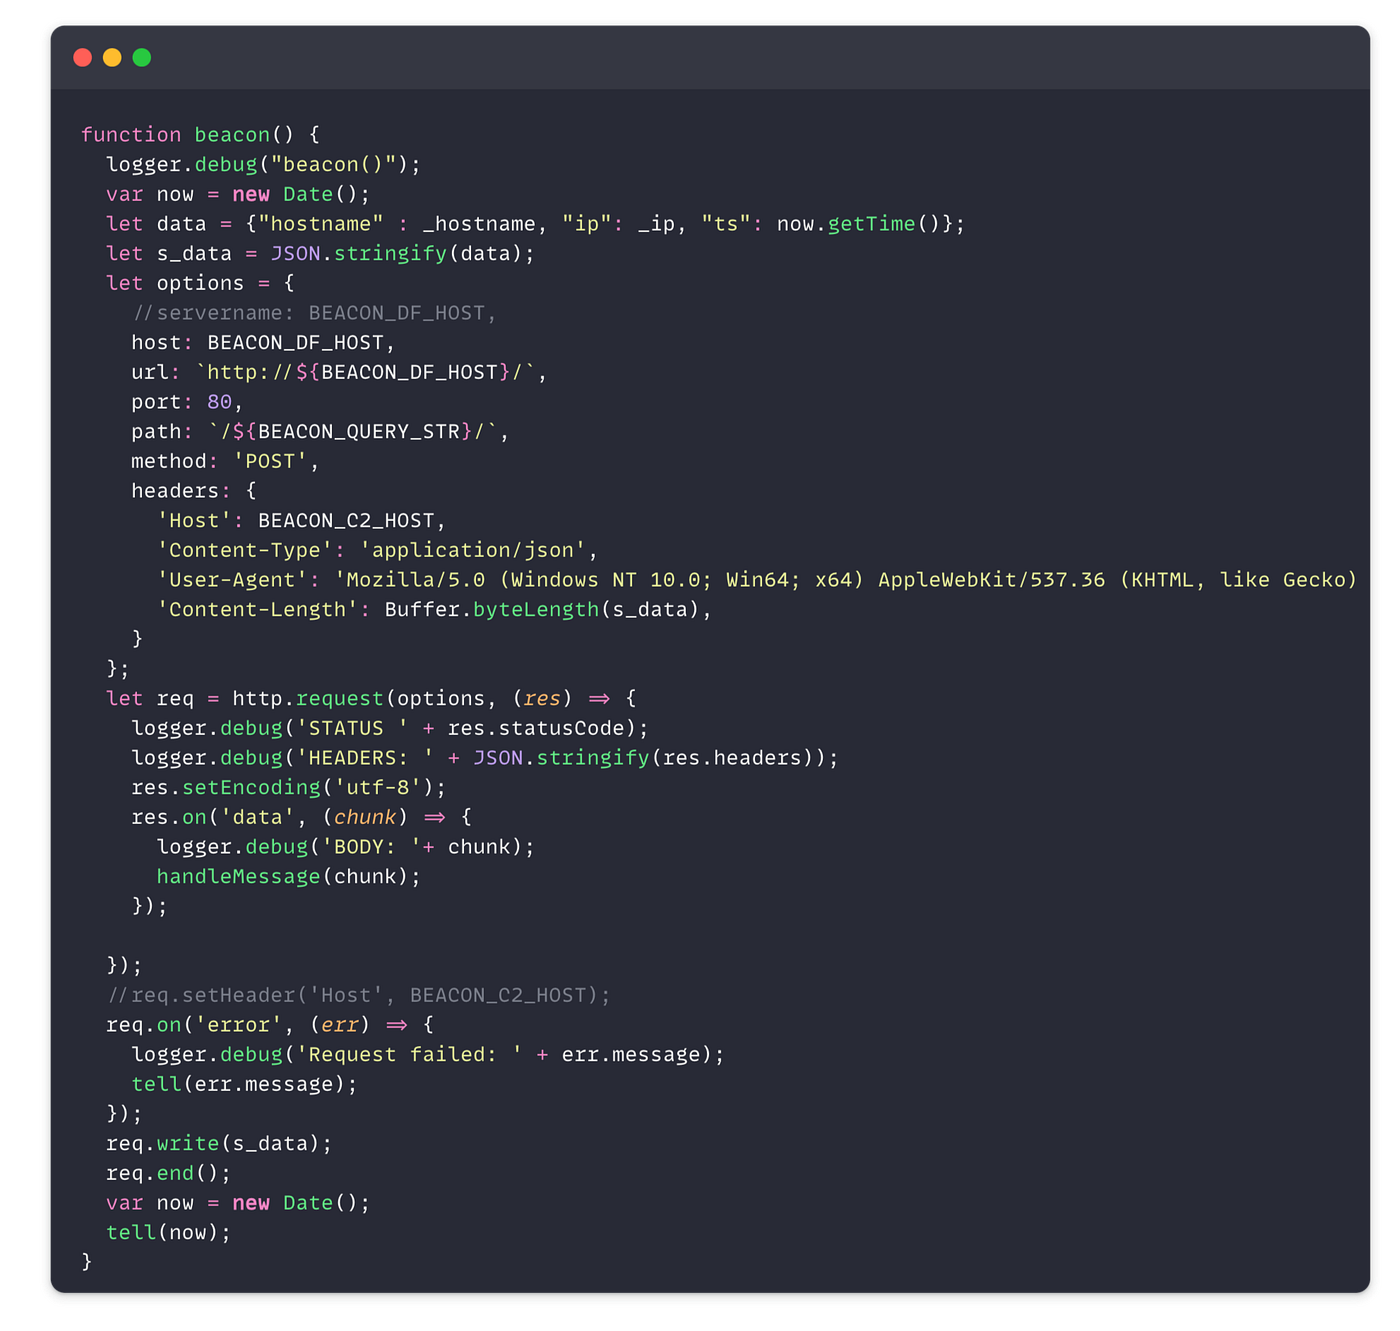
Task: Click the red close window dot
Action: tap(83, 58)
